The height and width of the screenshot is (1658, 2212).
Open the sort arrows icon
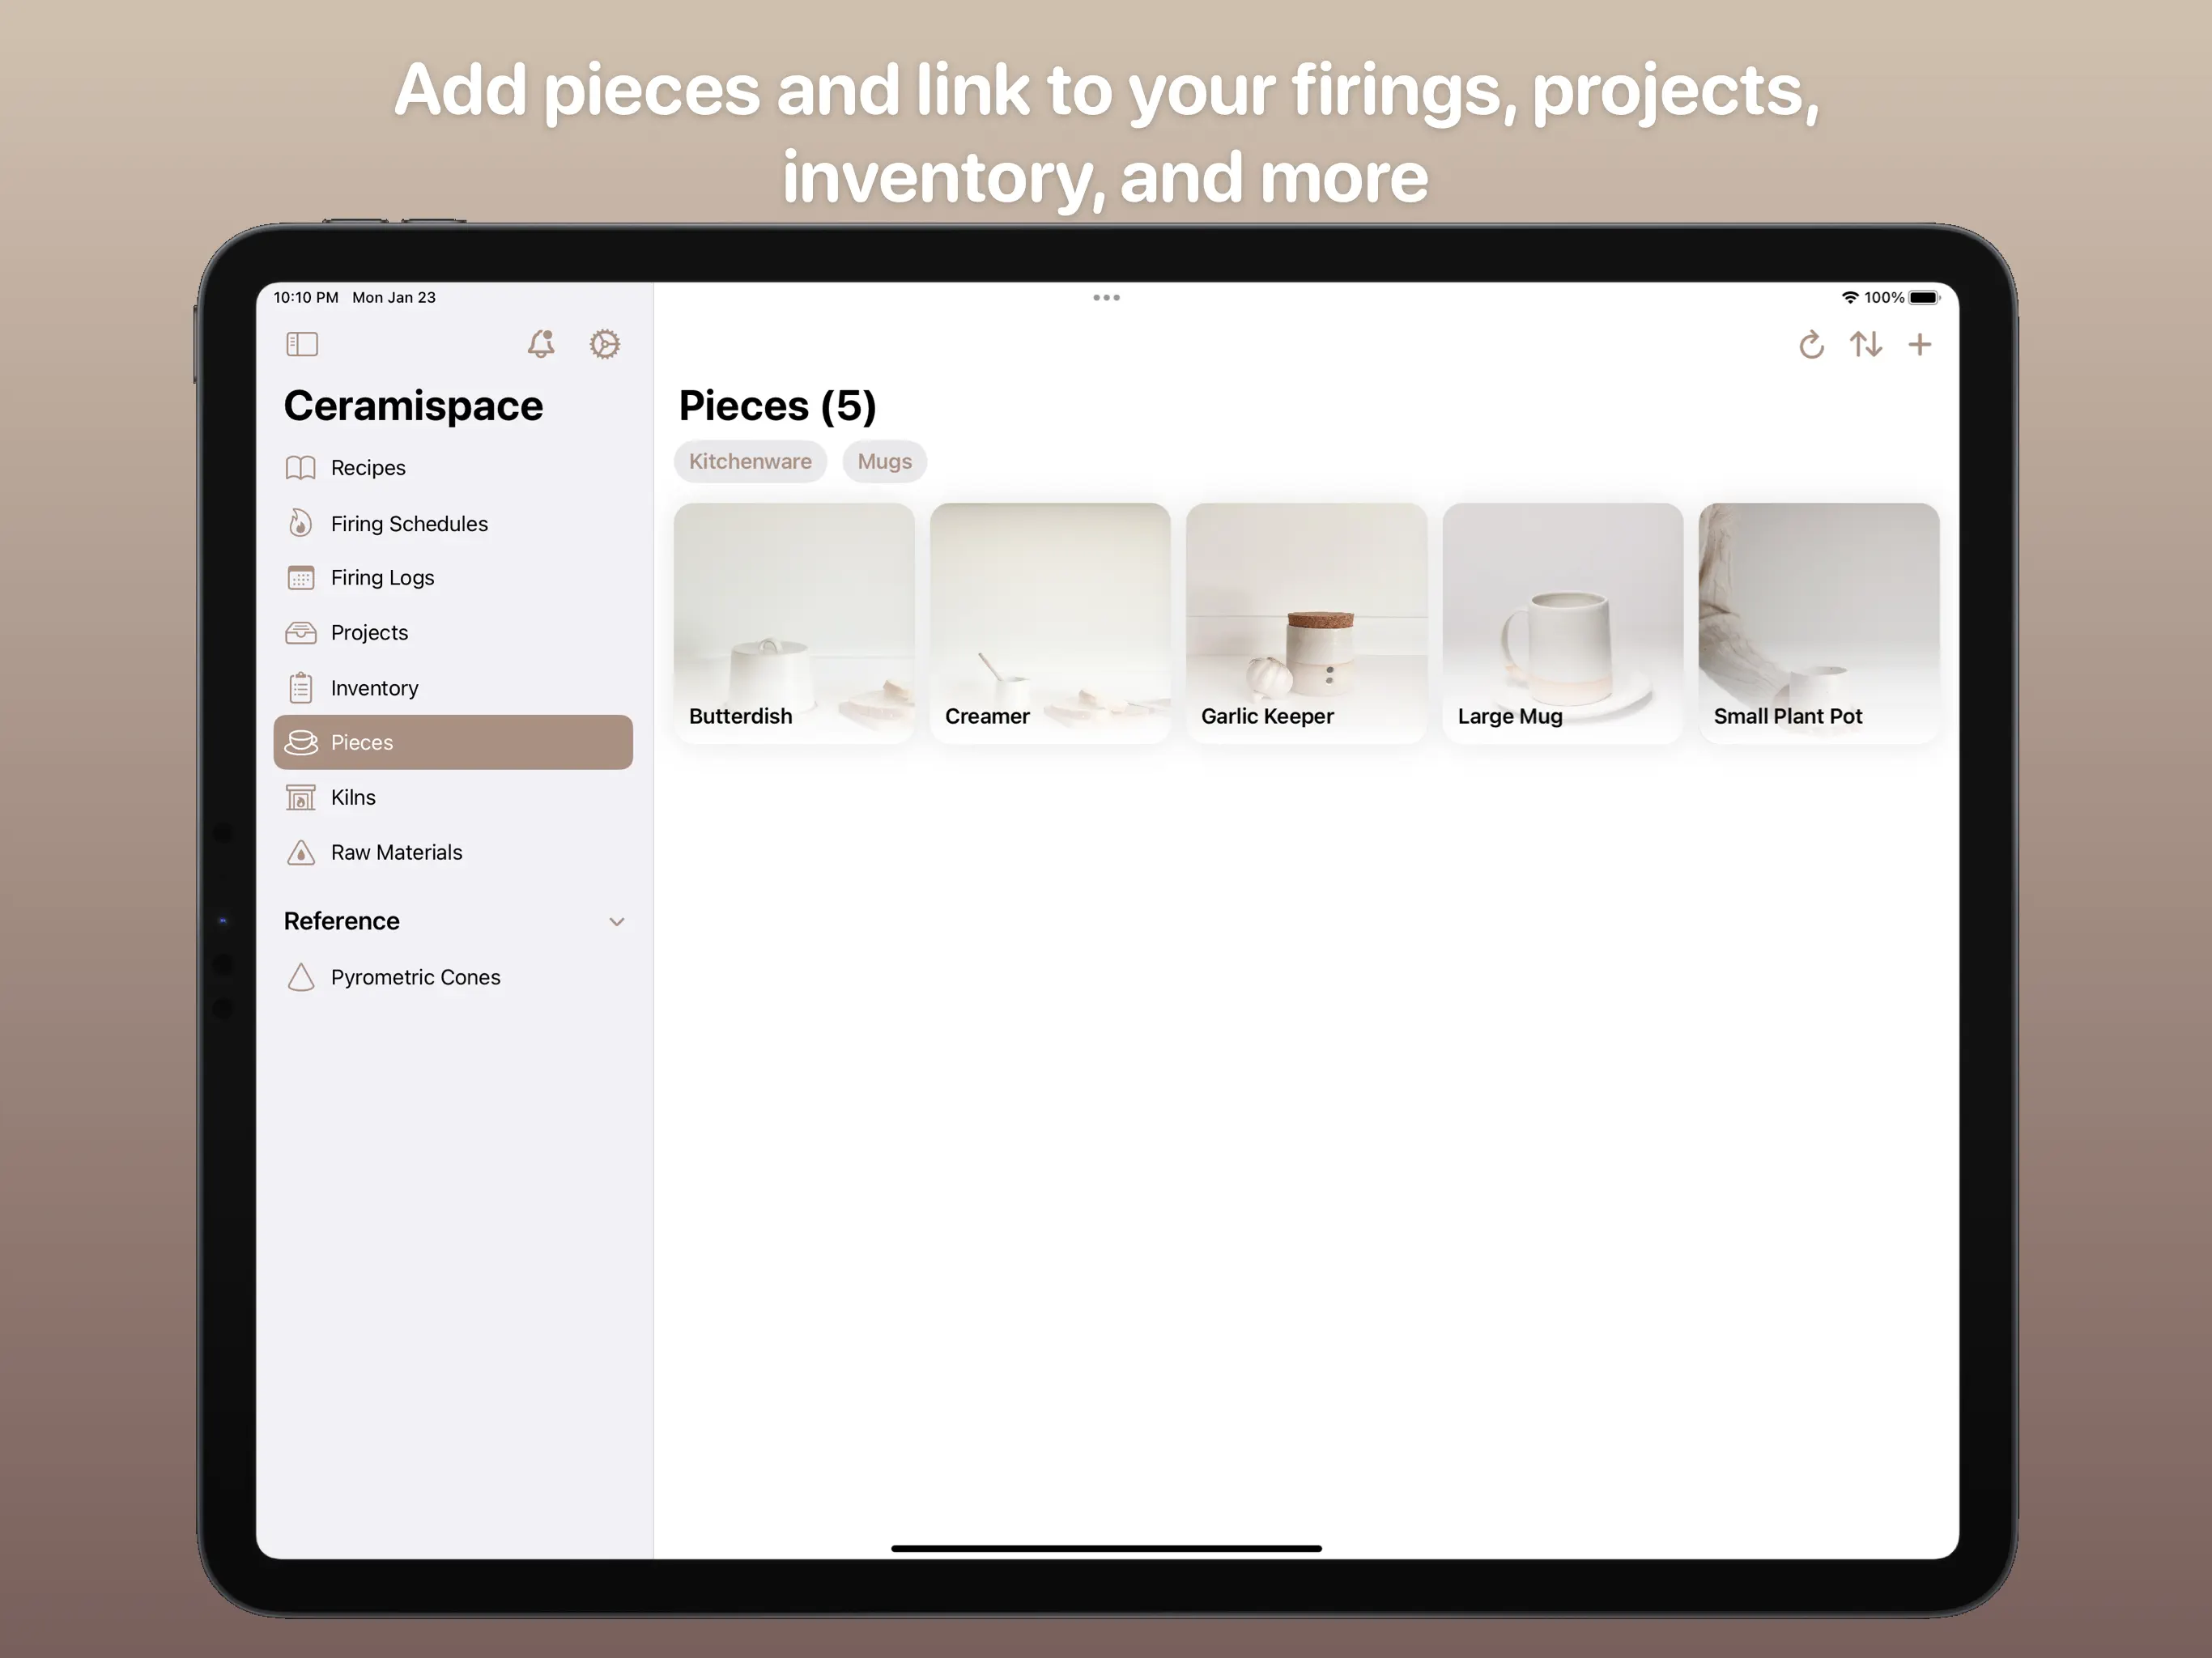pos(1865,345)
